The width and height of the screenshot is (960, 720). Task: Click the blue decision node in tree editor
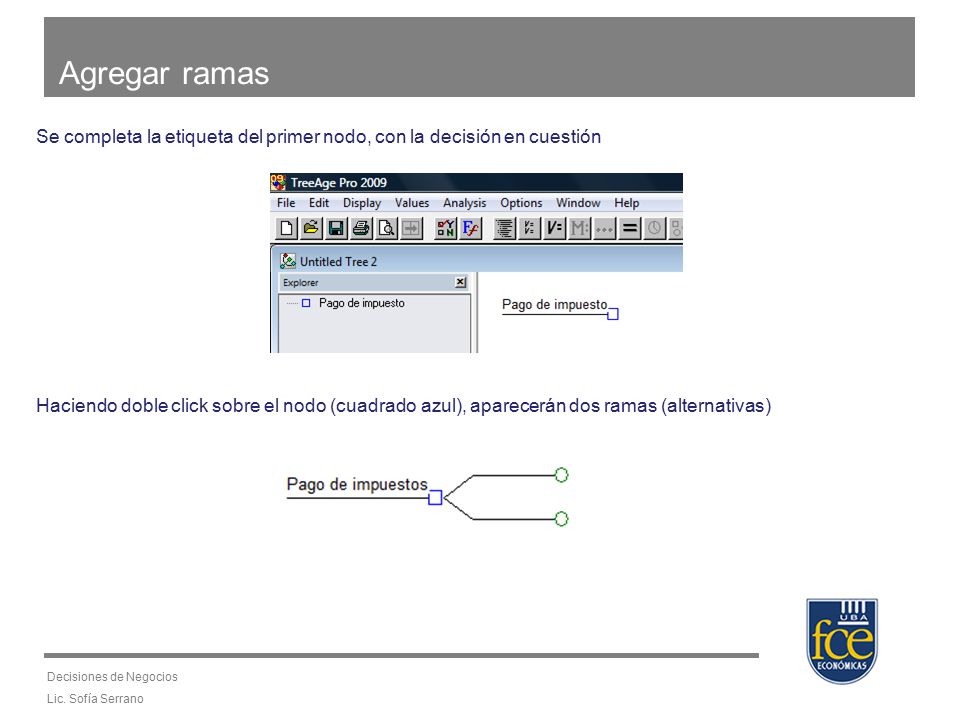pyautogui.click(x=613, y=314)
